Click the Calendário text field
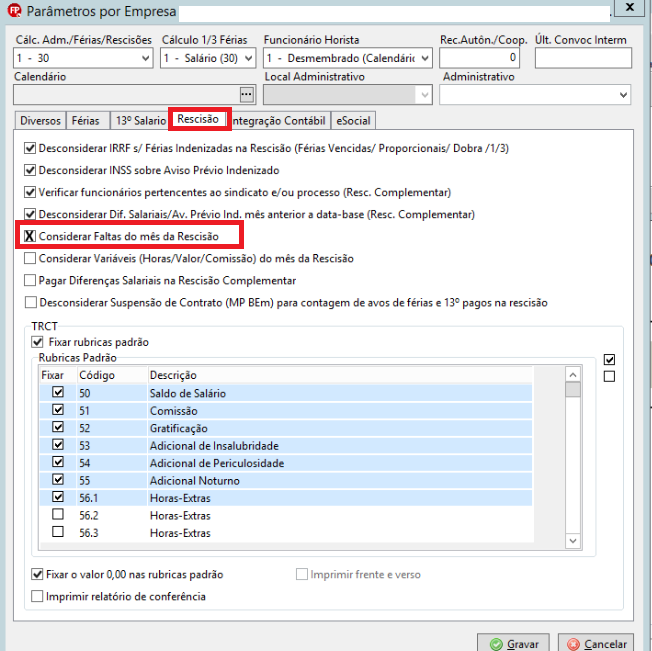The image size is (652, 651). (x=127, y=95)
